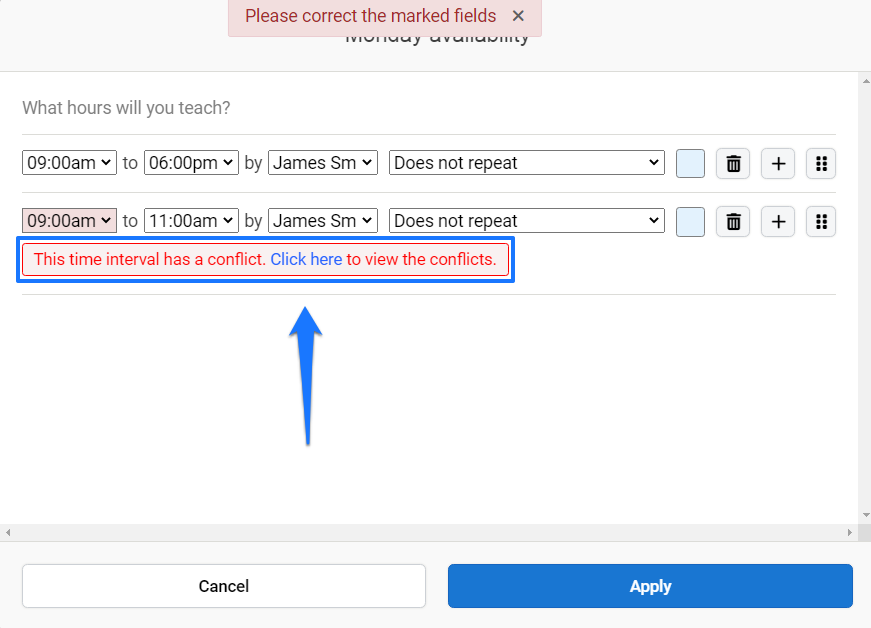
Task: Add a new interval using first row plus icon
Action: [x=777, y=163]
